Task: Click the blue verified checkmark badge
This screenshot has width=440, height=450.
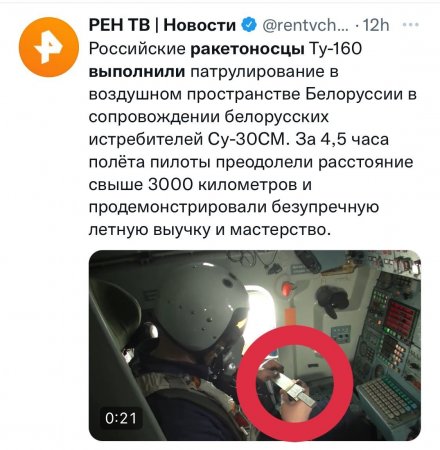Action: [x=249, y=25]
